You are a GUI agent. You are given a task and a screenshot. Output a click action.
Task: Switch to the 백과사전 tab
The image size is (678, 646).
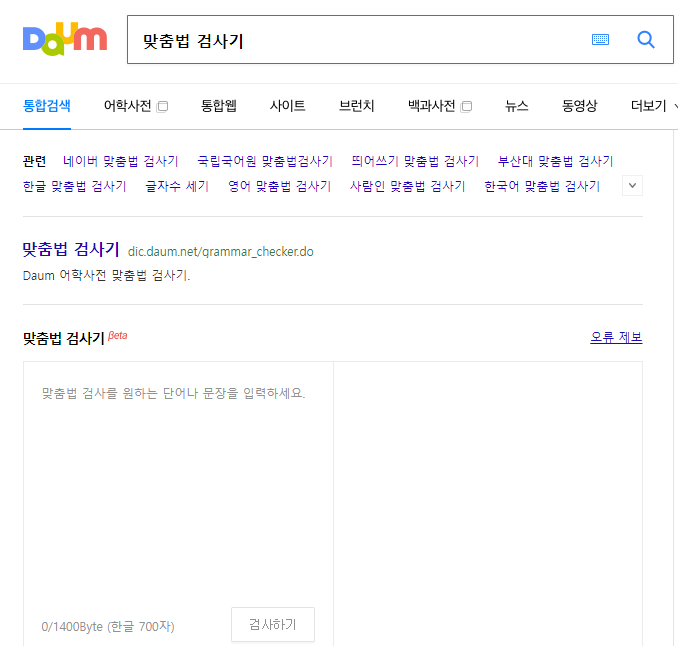coord(432,106)
